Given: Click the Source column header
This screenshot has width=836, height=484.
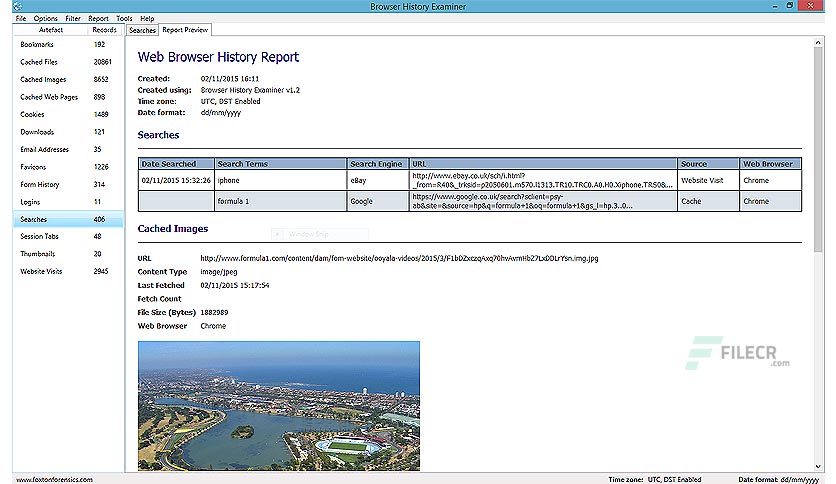Looking at the screenshot, I should tap(708, 164).
